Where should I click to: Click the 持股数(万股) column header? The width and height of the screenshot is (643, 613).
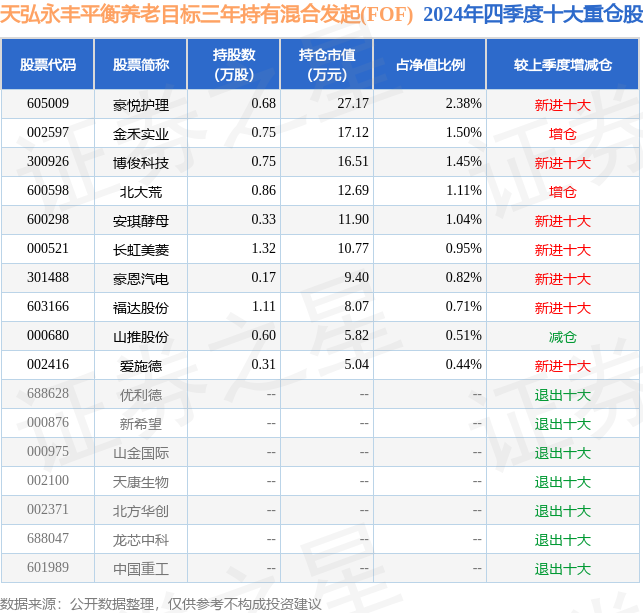[234, 65]
